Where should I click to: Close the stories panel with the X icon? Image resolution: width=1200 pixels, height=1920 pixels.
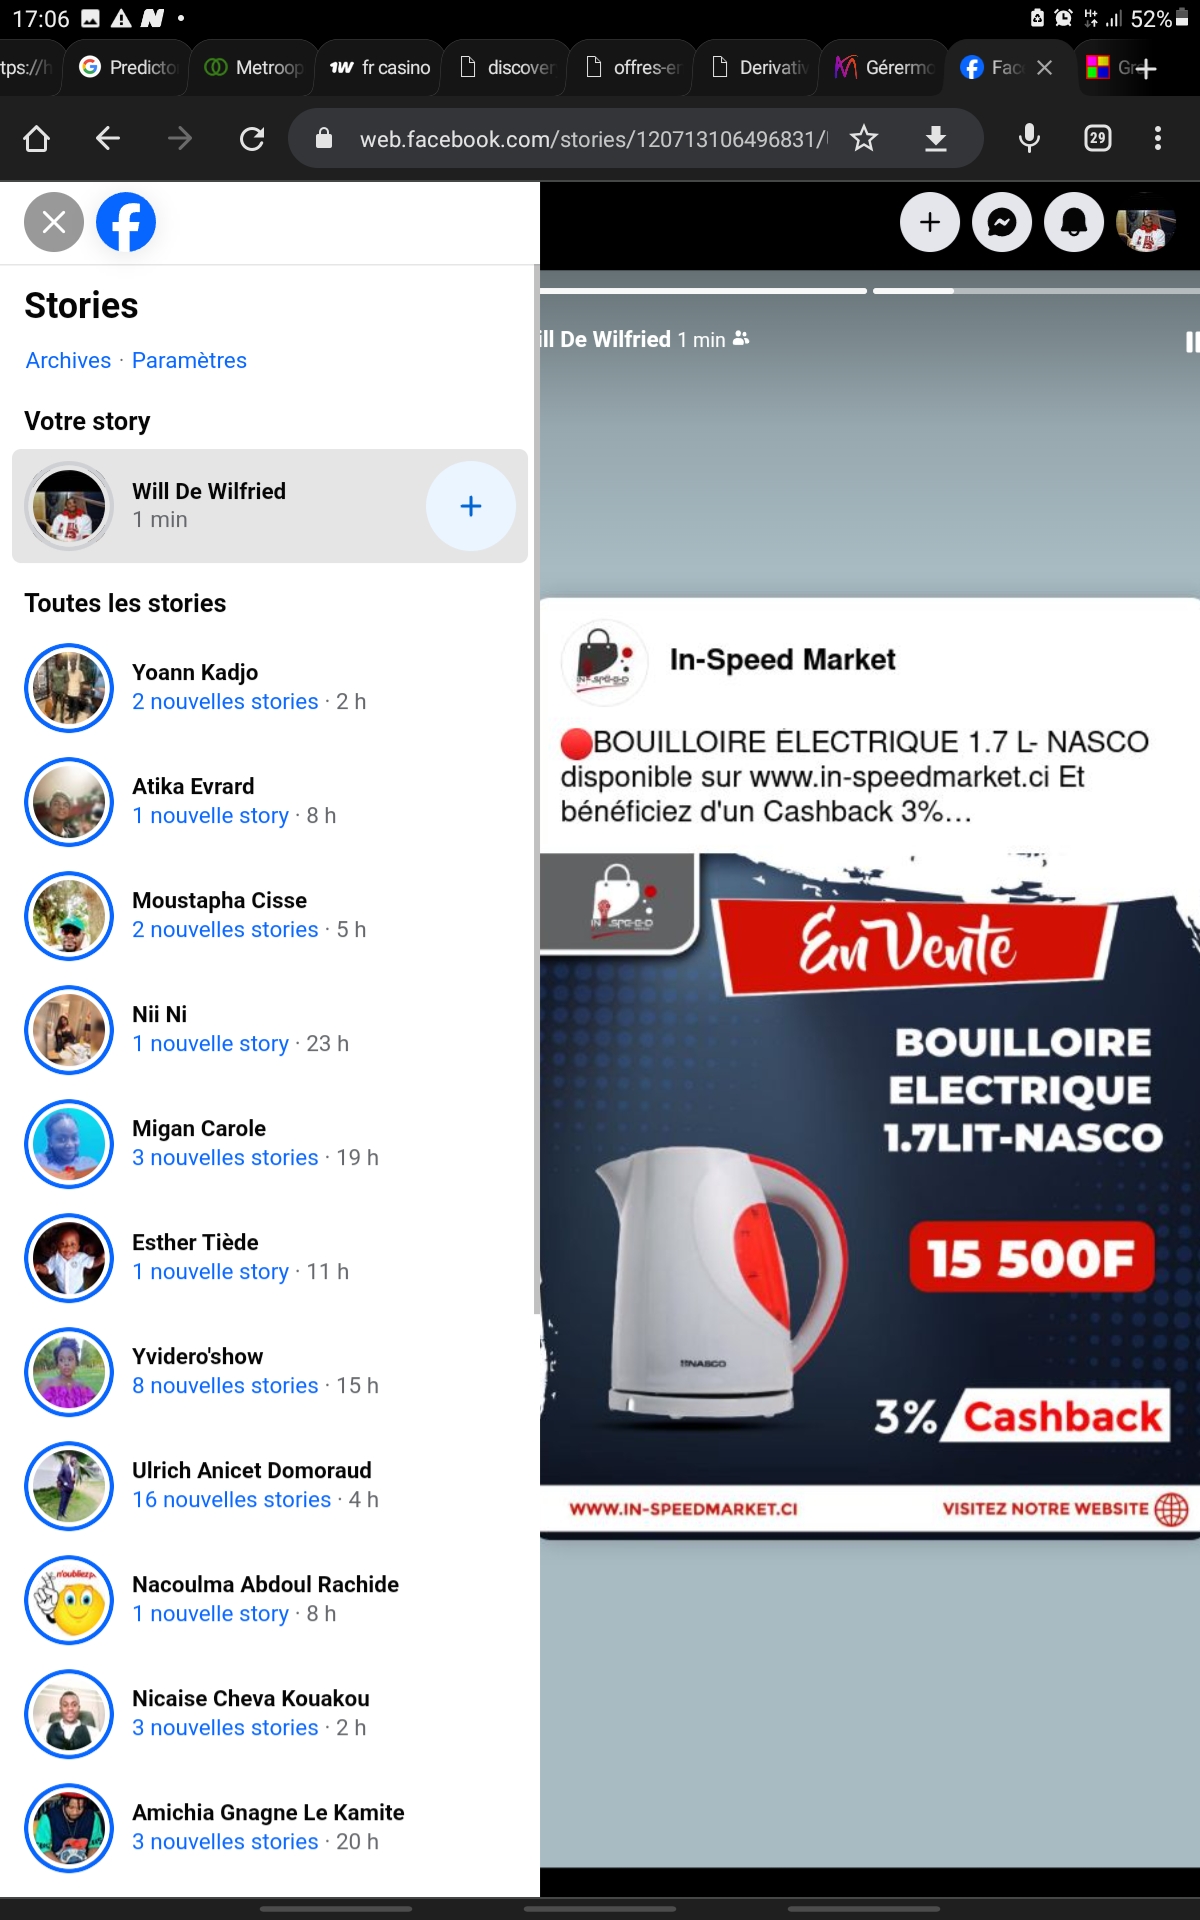pyautogui.click(x=54, y=222)
